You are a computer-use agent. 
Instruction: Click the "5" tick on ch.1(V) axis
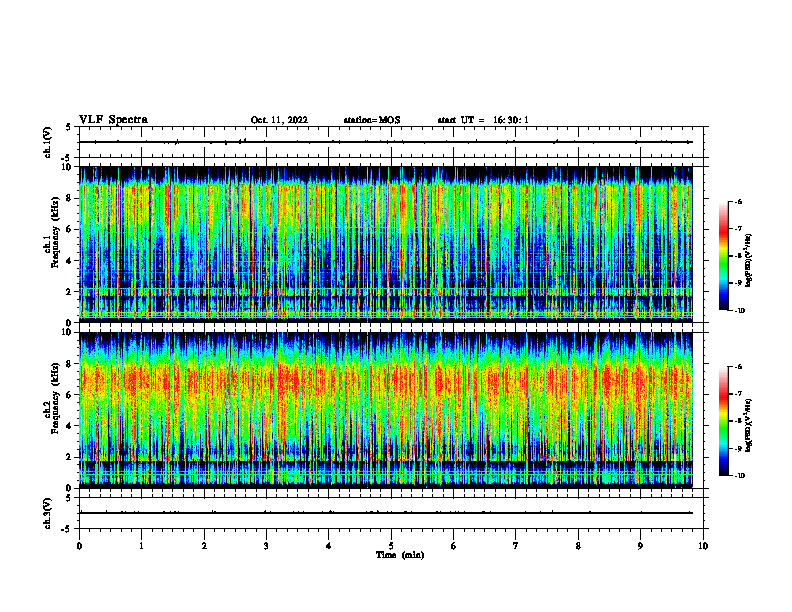68,128
